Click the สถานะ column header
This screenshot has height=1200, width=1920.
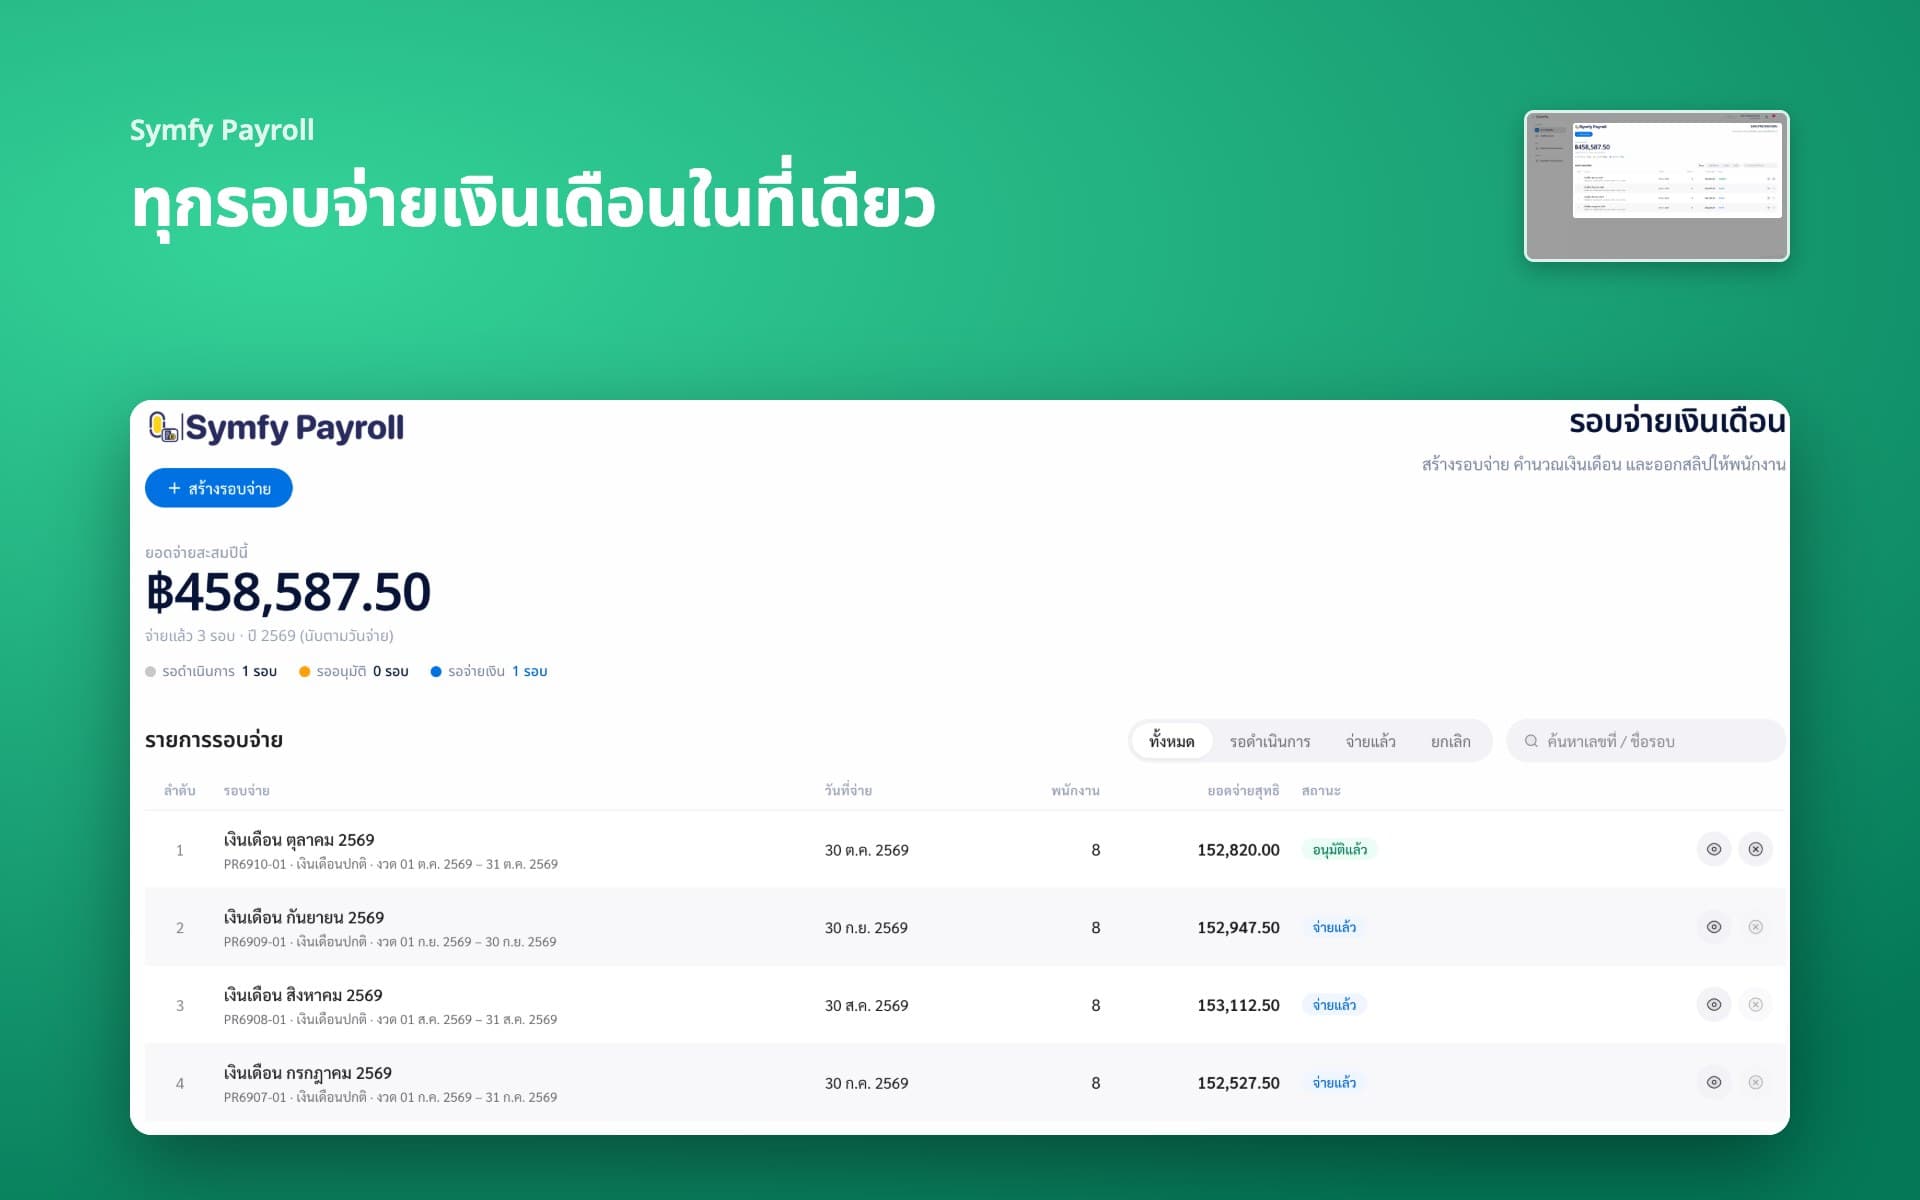pos(1321,790)
